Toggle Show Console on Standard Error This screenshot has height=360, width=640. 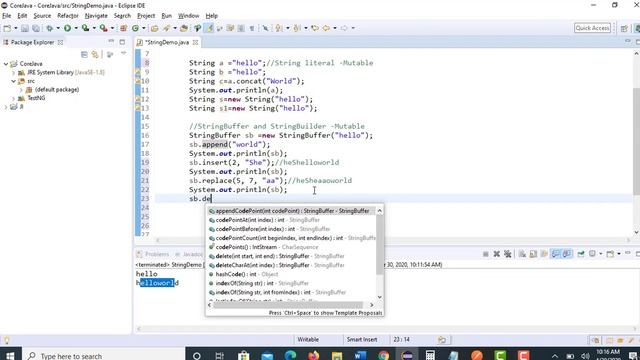point(567,254)
